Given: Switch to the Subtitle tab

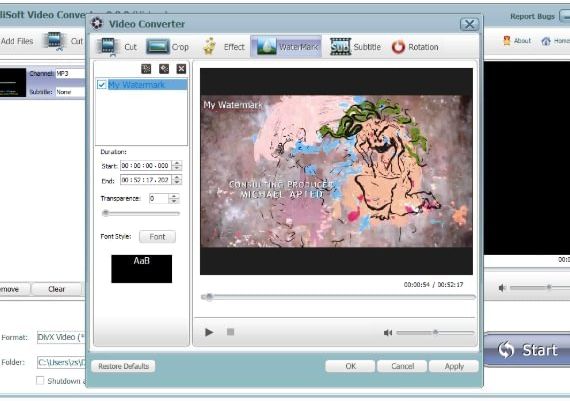Looking at the screenshot, I should (355, 47).
